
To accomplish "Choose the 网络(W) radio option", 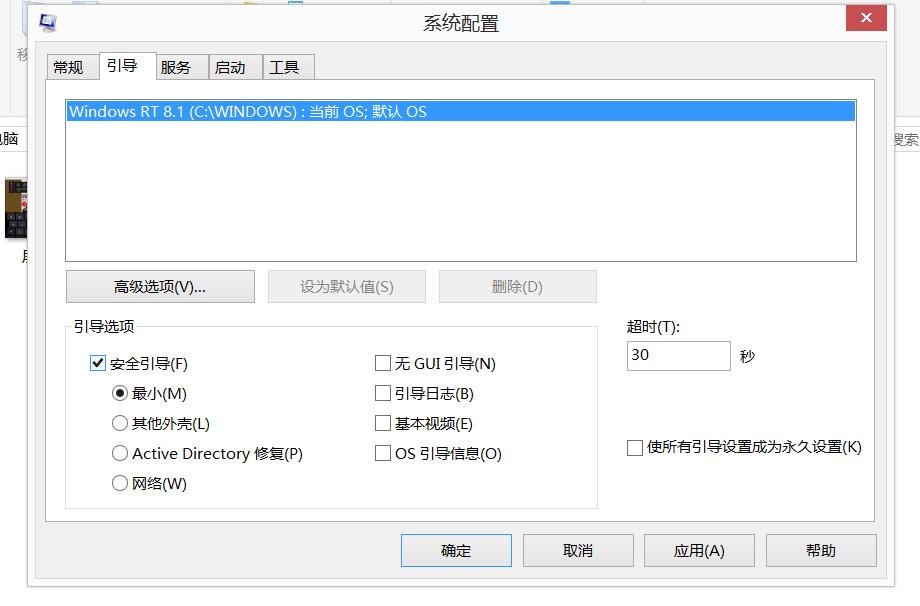I will [x=120, y=483].
